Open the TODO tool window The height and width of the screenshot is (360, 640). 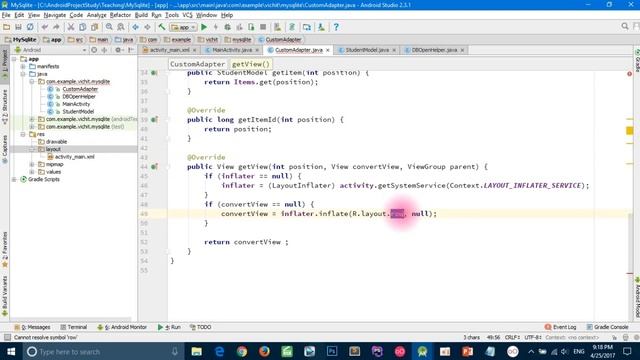pos(200,327)
